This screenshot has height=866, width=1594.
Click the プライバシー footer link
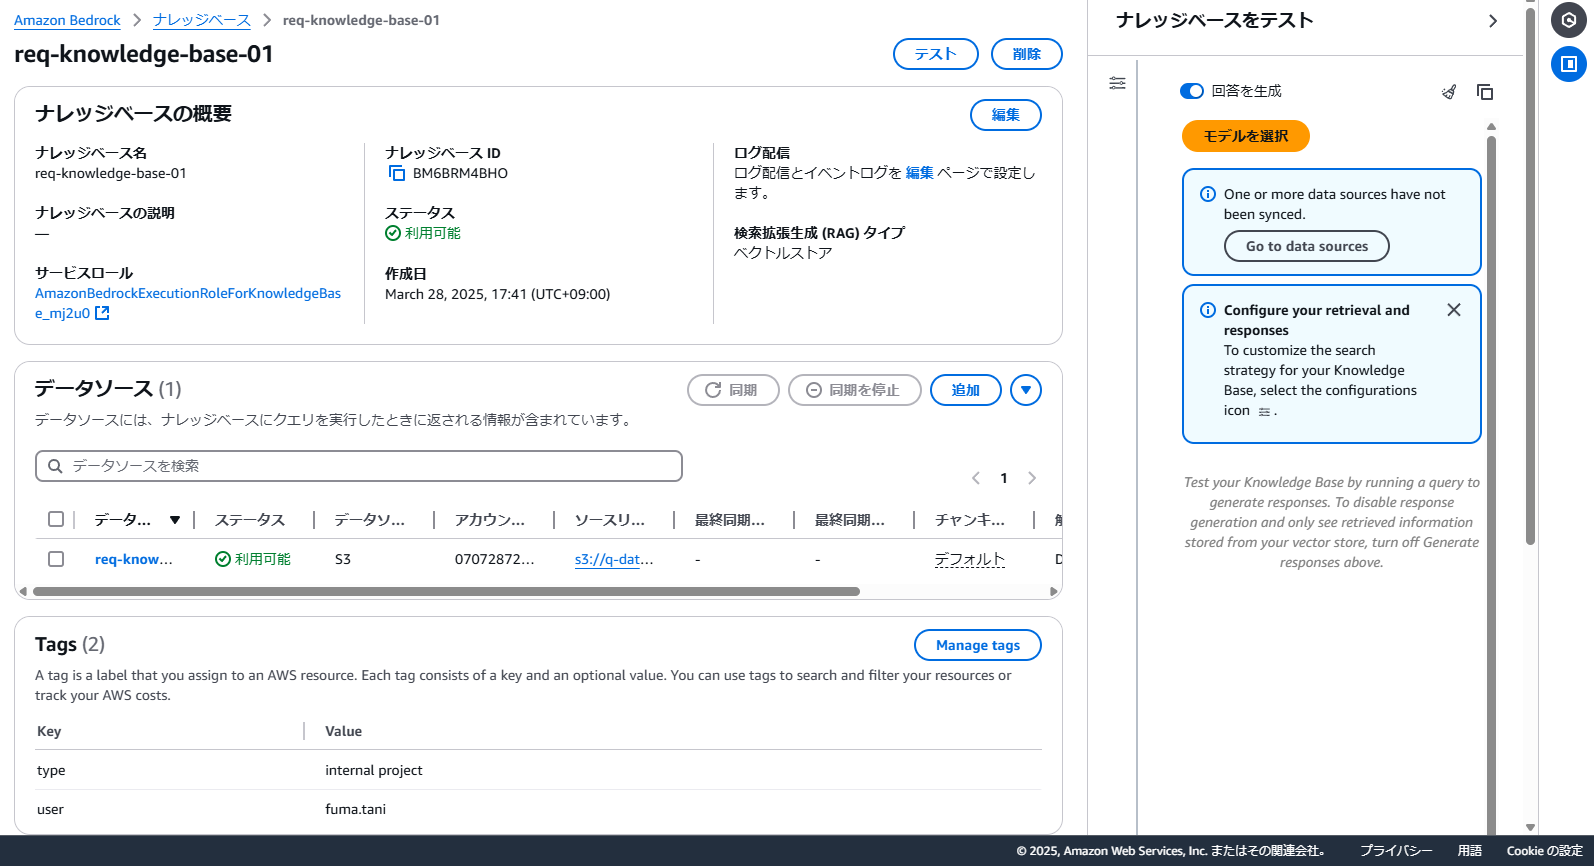tap(1396, 851)
